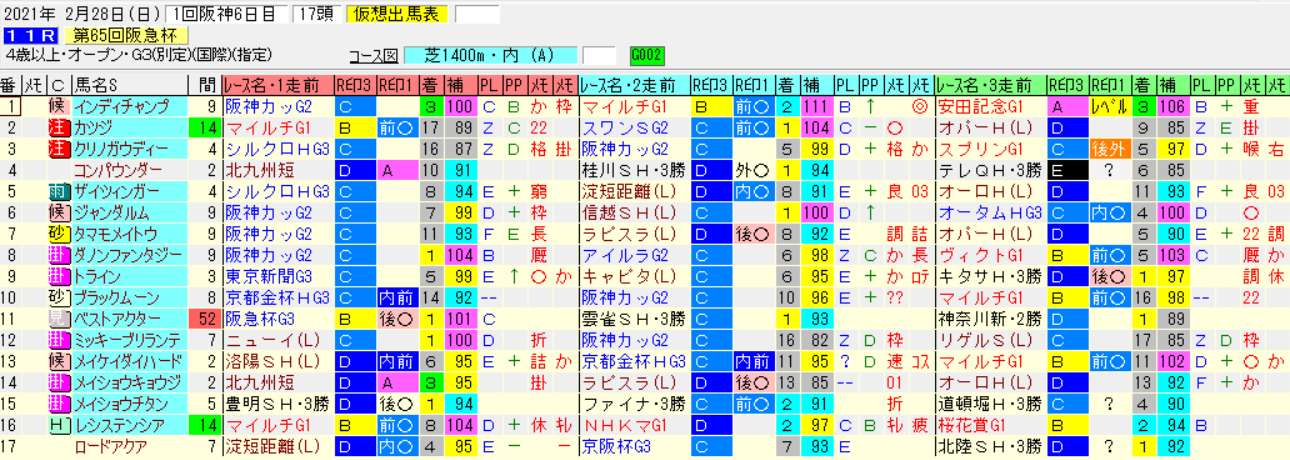Click green interval 14 in カツジ row
The height and width of the screenshot is (460, 1290).
tap(207, 127)
